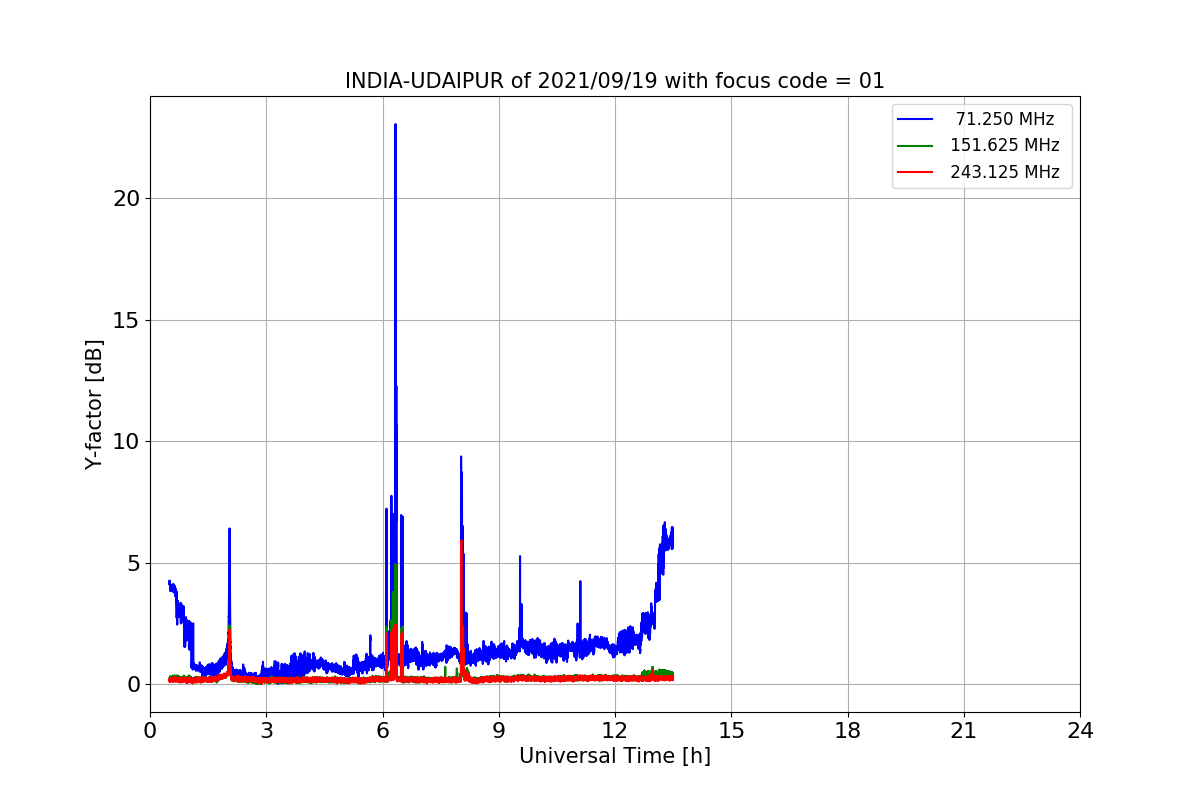
Task: Click the y-axis tick label 15
Action: tap(128, 320)
